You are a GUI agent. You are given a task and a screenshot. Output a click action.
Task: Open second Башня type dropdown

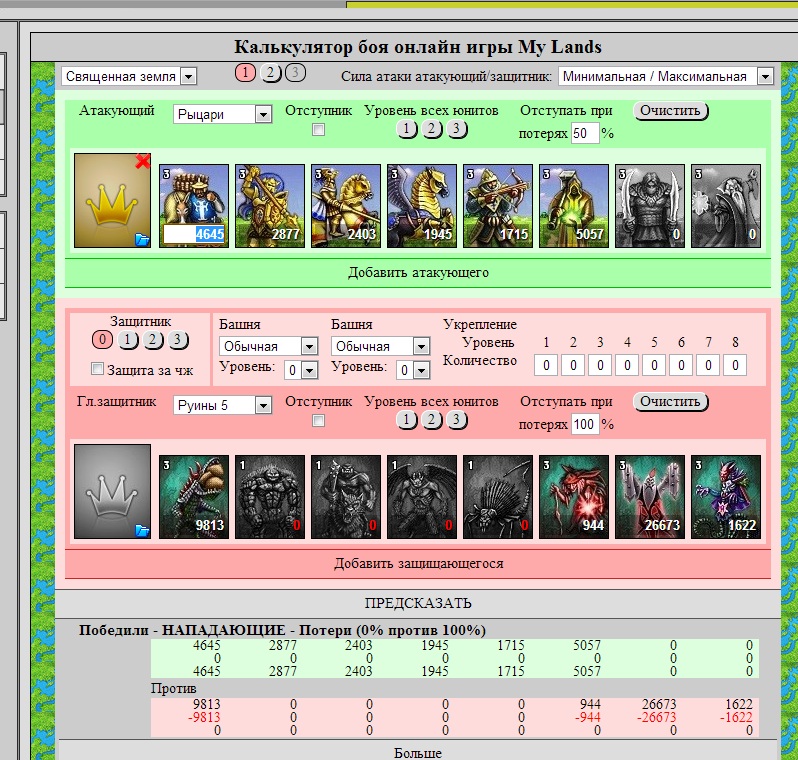tap(381, 346)
